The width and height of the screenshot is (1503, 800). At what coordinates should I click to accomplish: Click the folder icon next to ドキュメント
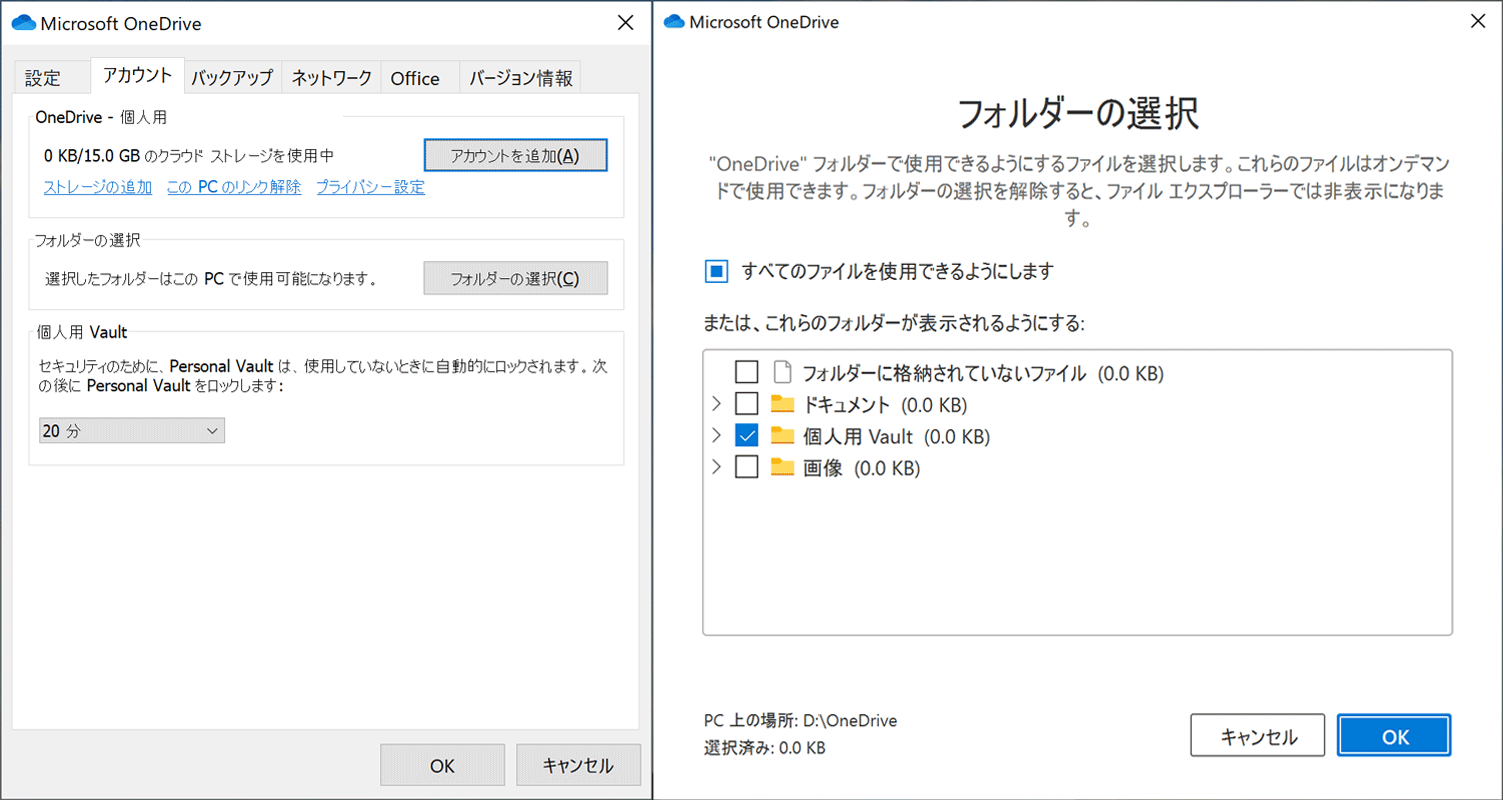pos(783,404)
